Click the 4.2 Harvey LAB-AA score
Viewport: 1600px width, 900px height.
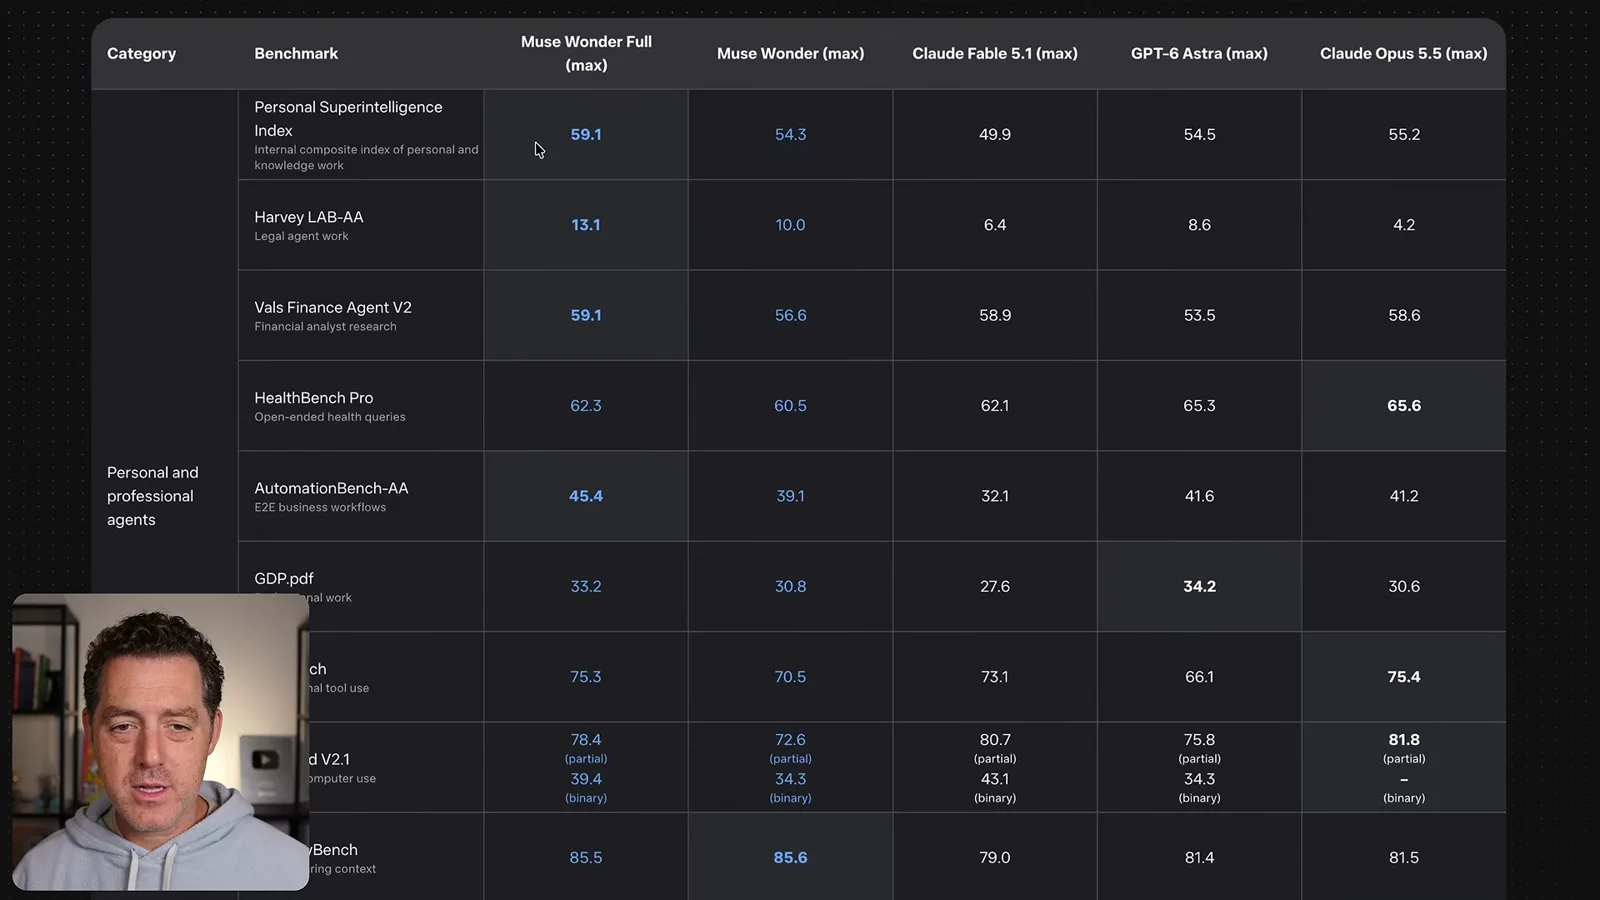pyautogui.click(x=1404, y=225)
